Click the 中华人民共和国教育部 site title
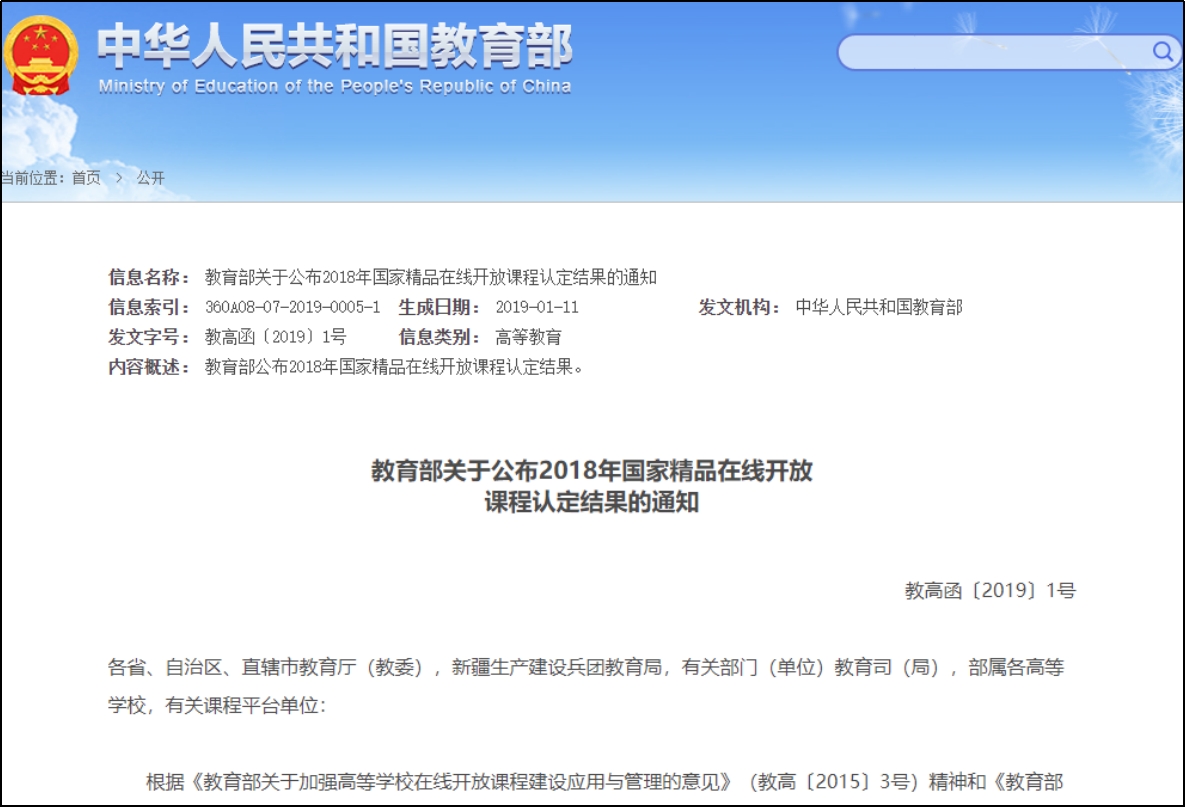 coord(335,45)
